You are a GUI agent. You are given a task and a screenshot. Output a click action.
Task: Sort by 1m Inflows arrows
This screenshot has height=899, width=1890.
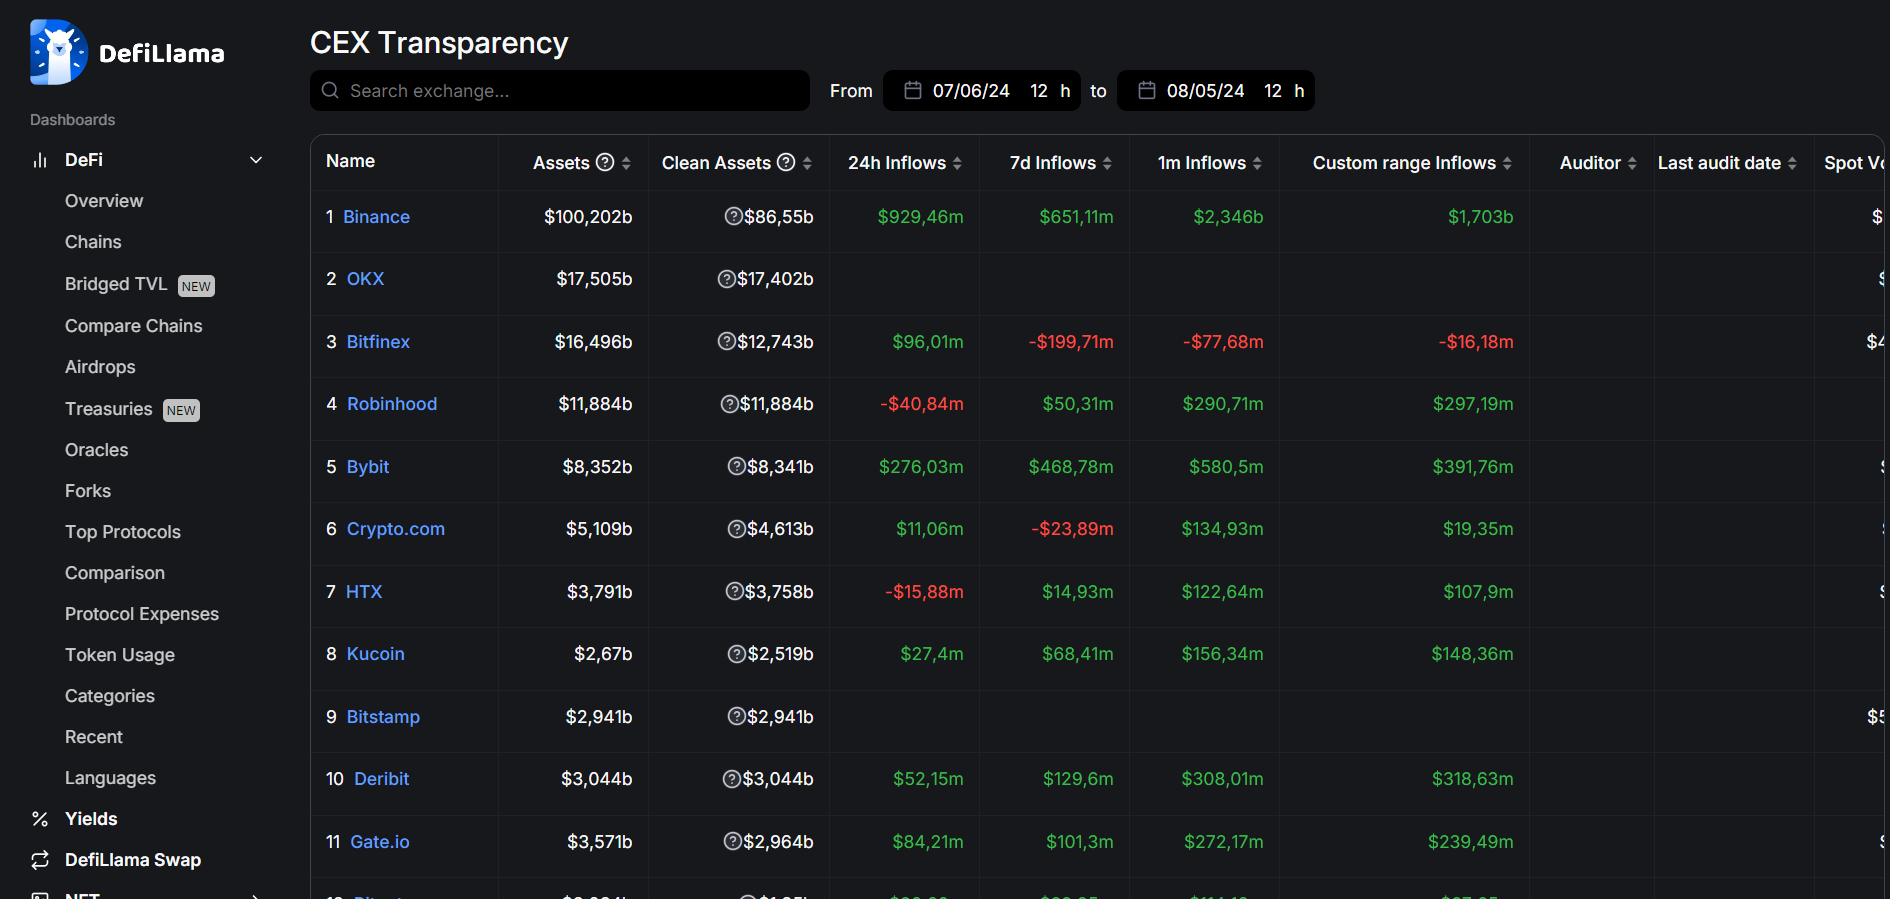(x=1257, y=163)
